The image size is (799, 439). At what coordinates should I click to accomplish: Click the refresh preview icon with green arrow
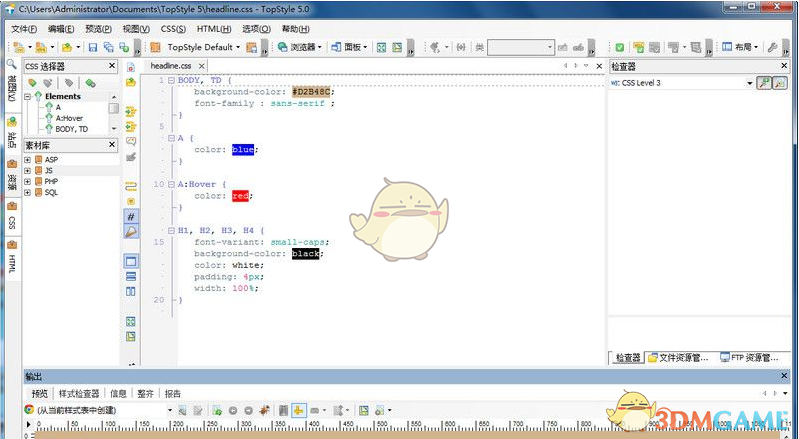point(217,410)
